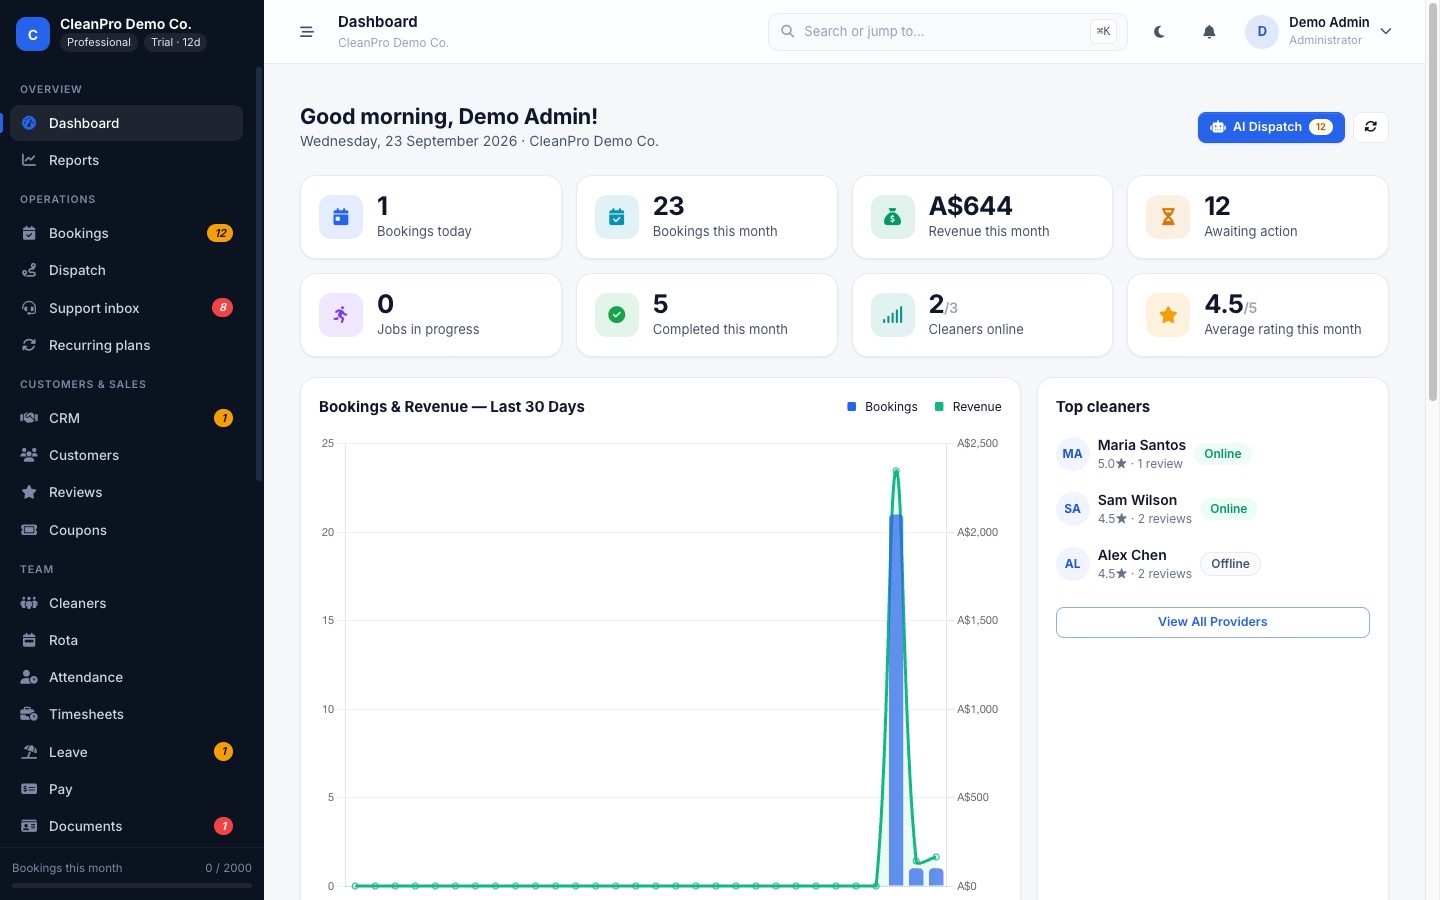Click the Reviews star icon in sidebar
The image size is (1440, 900).
pyautogui.click(x=29, y=492)
